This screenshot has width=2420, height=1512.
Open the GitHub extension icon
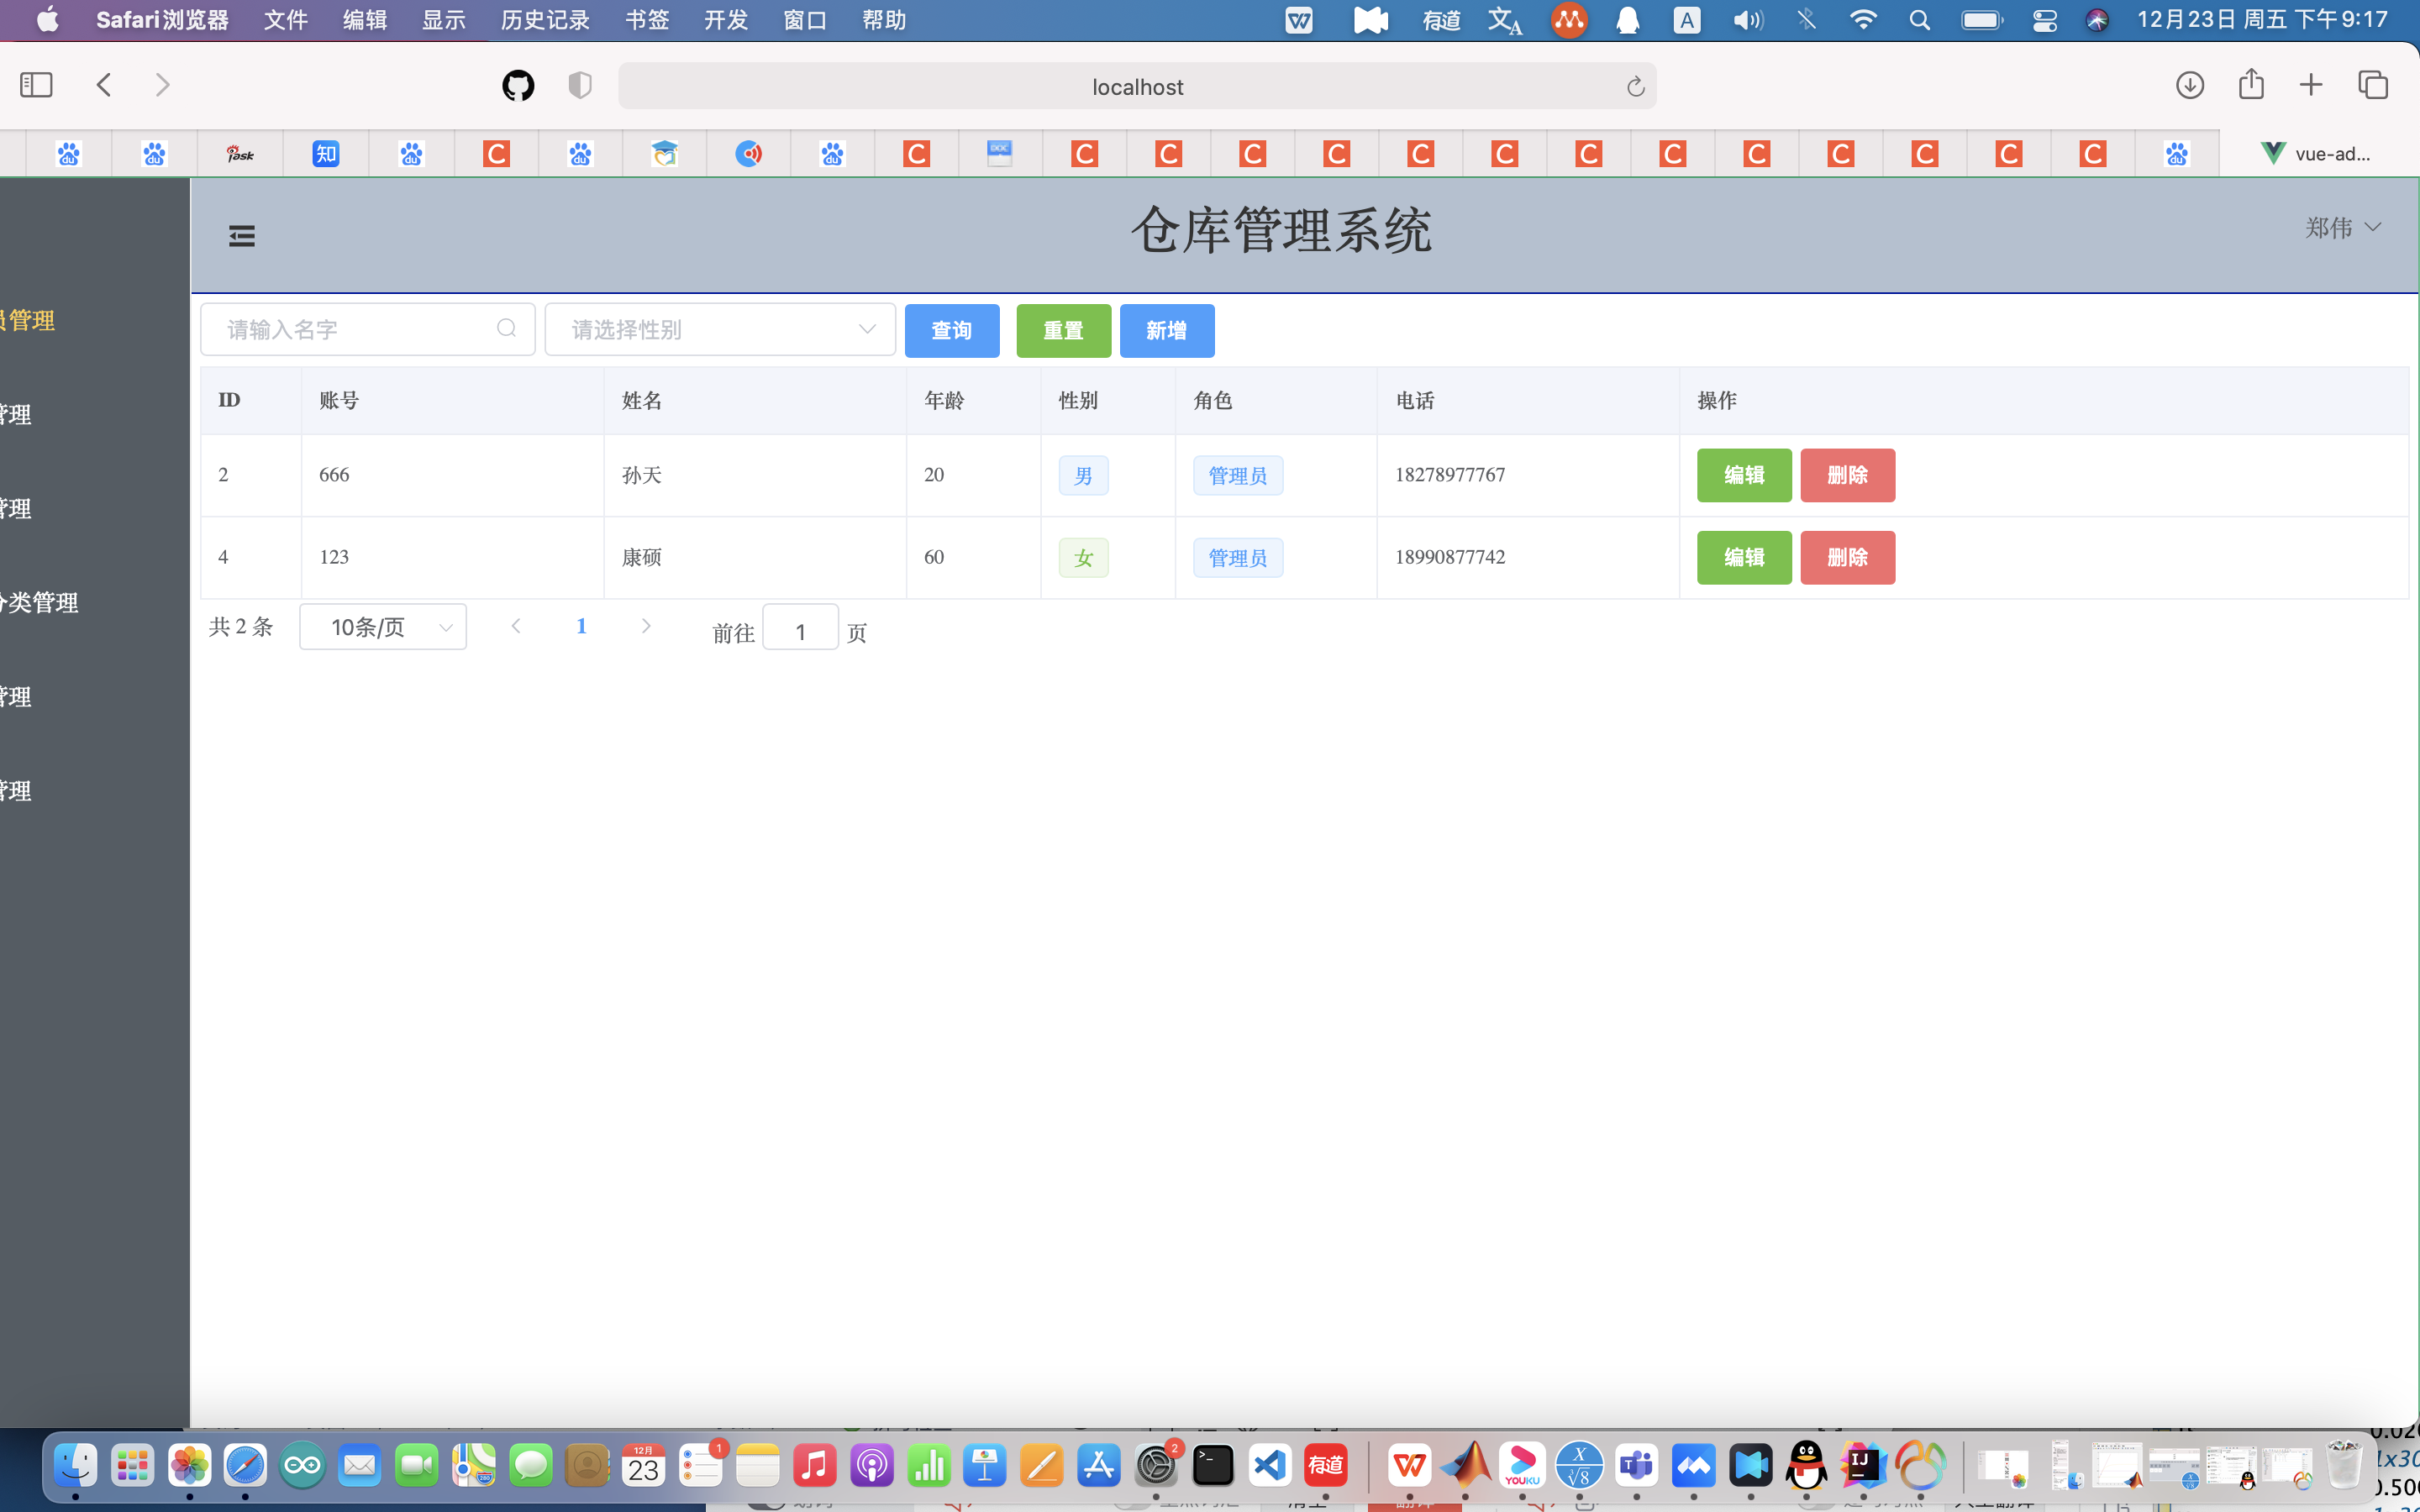point(518,86)
